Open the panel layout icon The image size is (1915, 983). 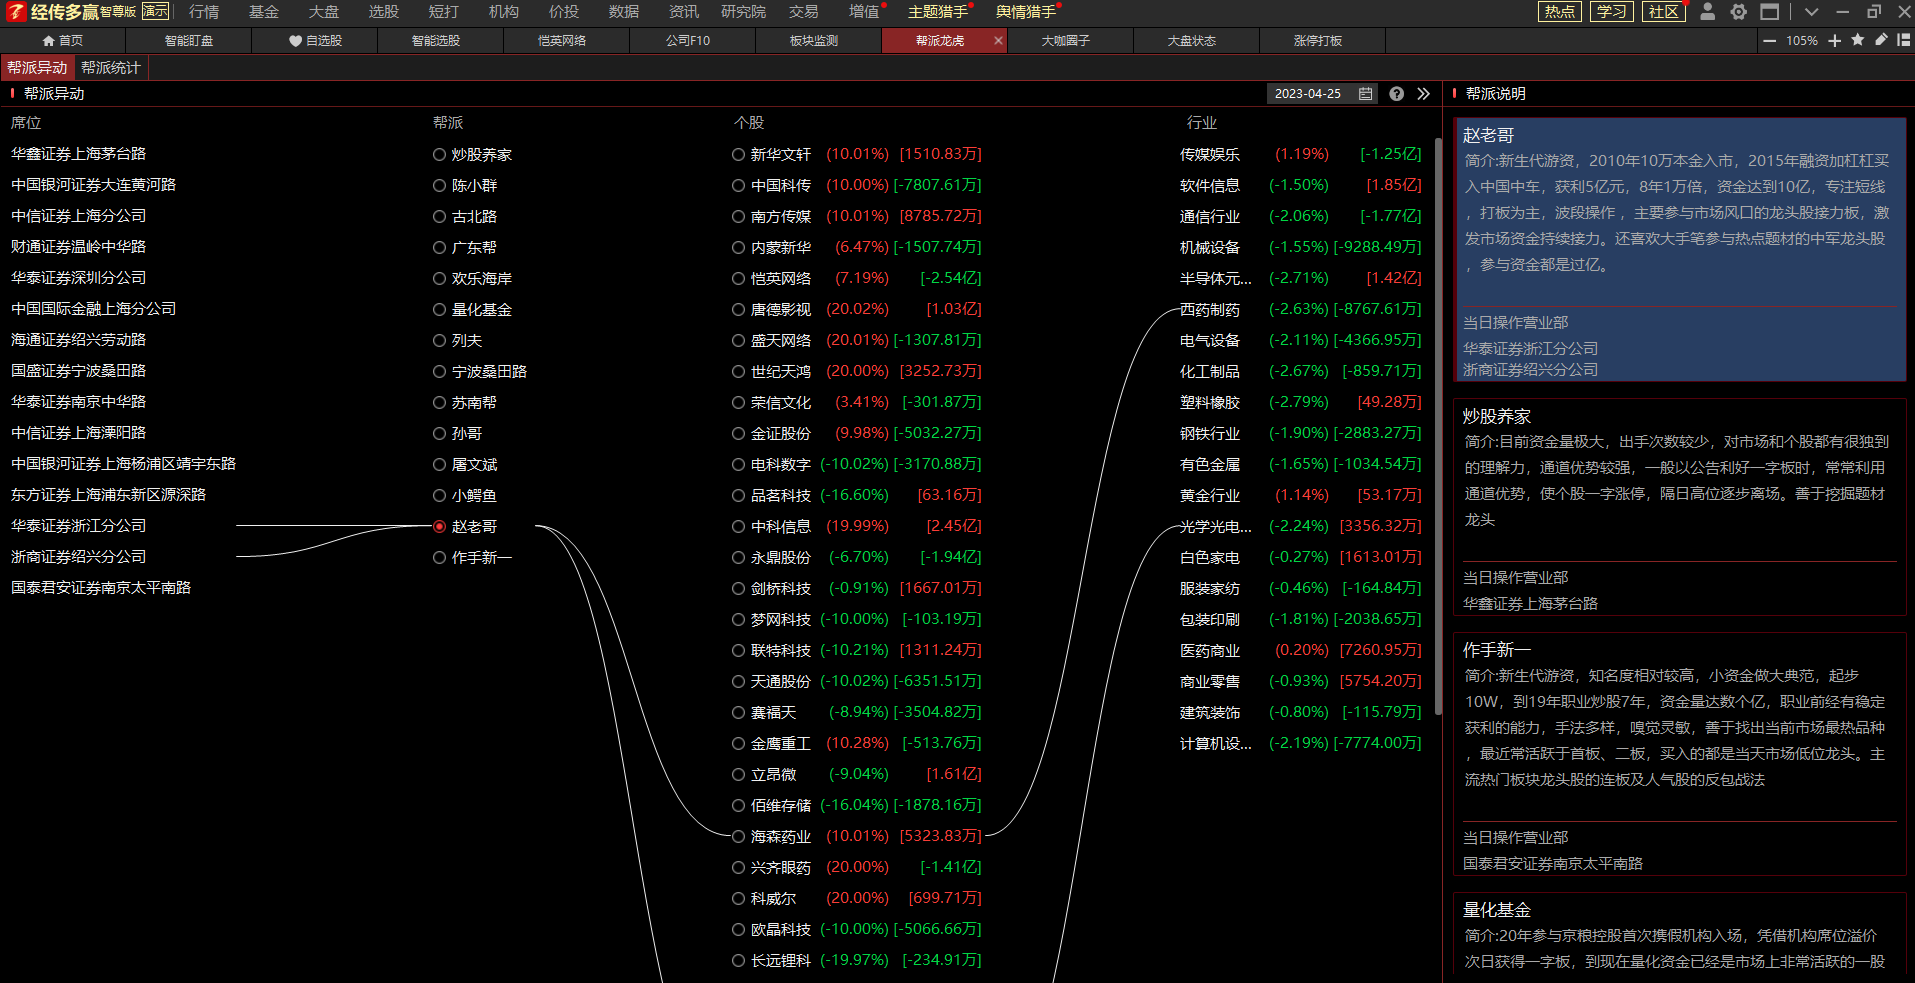1904,40
